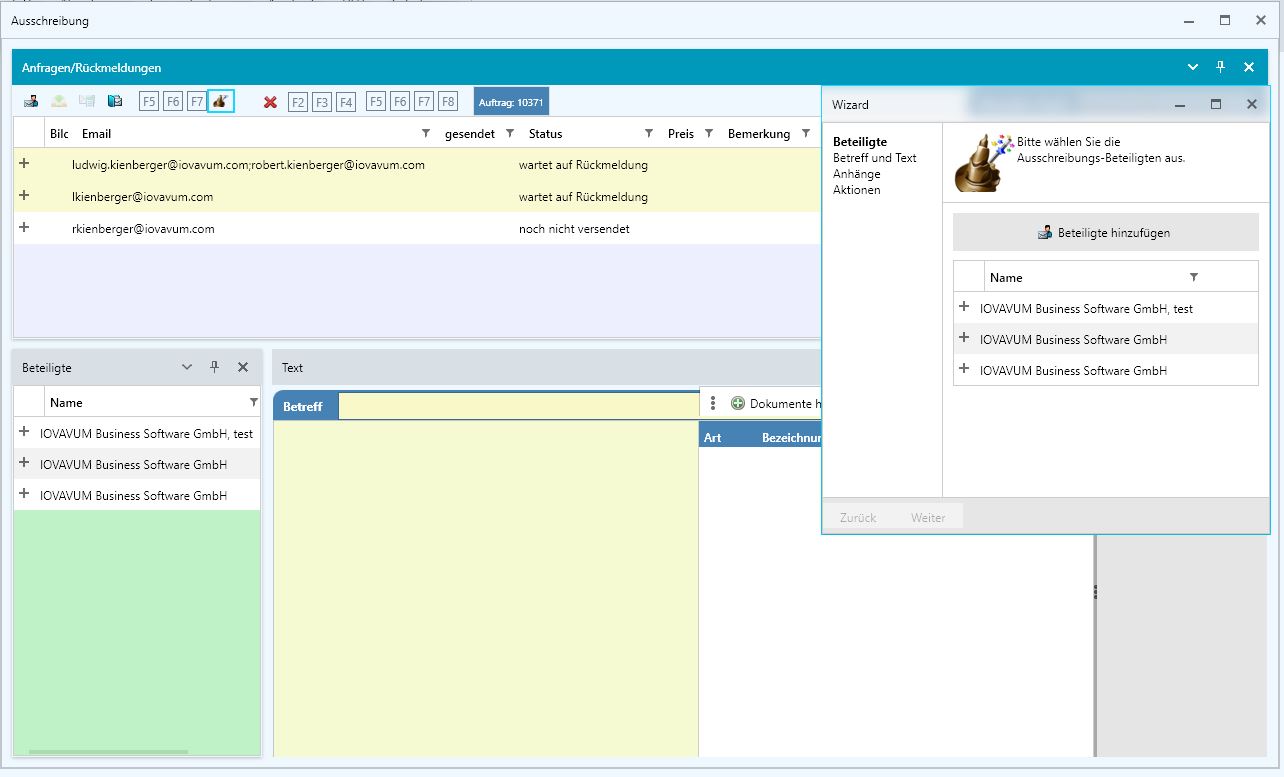Viewport: 1284px width, 777px height.
Task: Click the Bemerkung column header
Action: (x=759, y=133)
